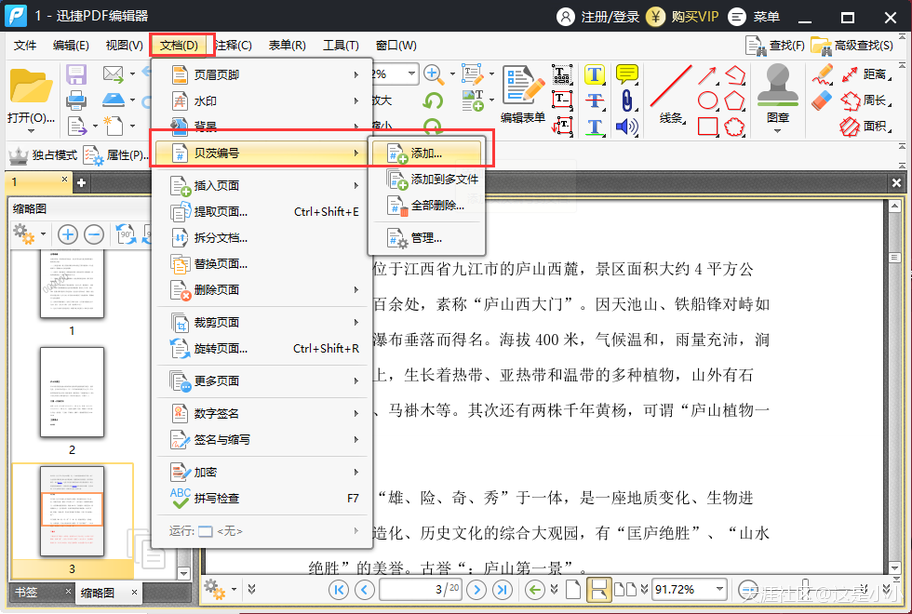Open 管理... submenu entry
This screenshot has height=614, width=912.
coord(426,238)
